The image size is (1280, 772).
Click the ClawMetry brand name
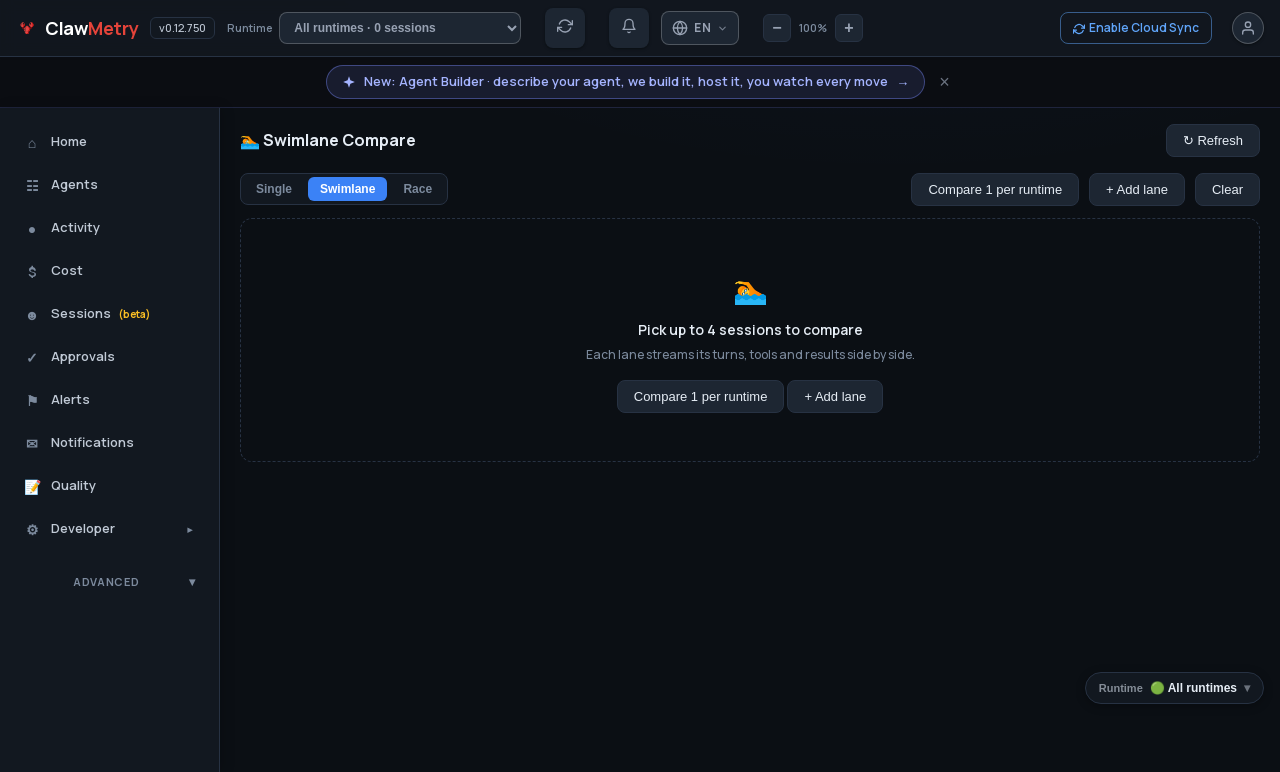tap(92, 28)
